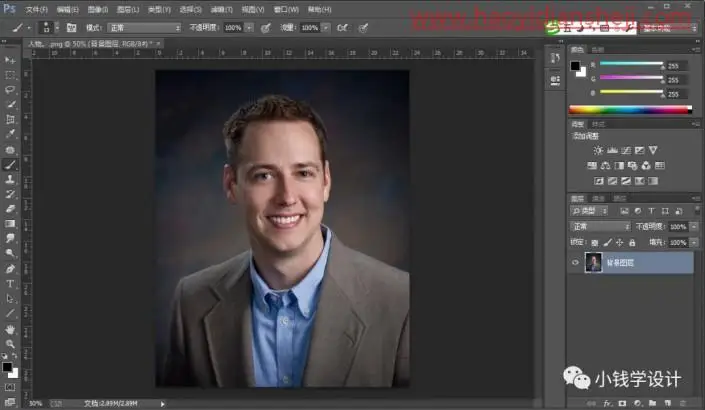Toggle type layer filter T icon
The width and height of the screenshot is (705, 410).
coord(651,211)
